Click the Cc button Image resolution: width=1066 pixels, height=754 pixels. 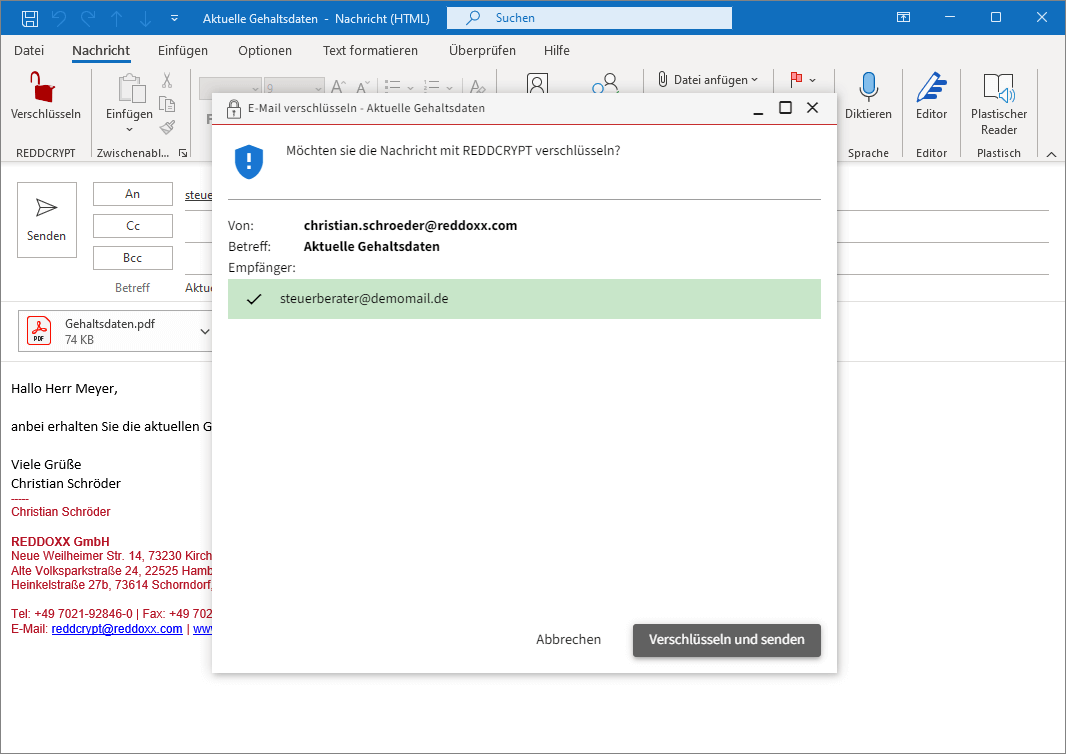(x=133, y=226)
